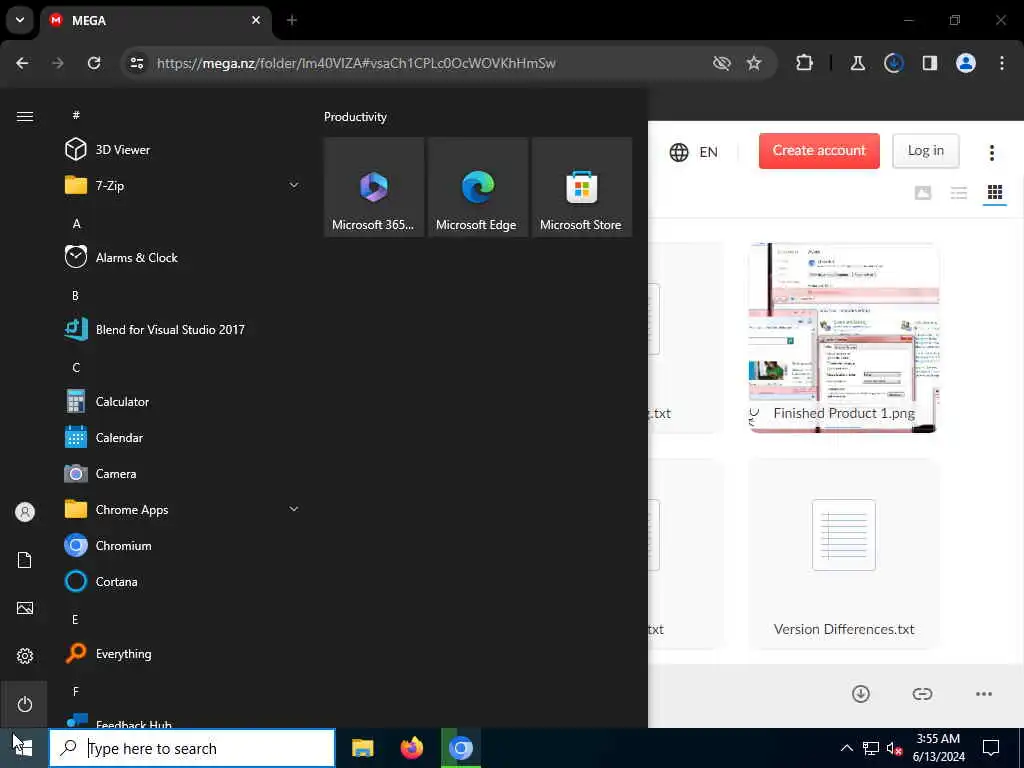Click the muted volume tray icon
The width and height of the screenshot is (1024, 768).
tap(894, 748)
